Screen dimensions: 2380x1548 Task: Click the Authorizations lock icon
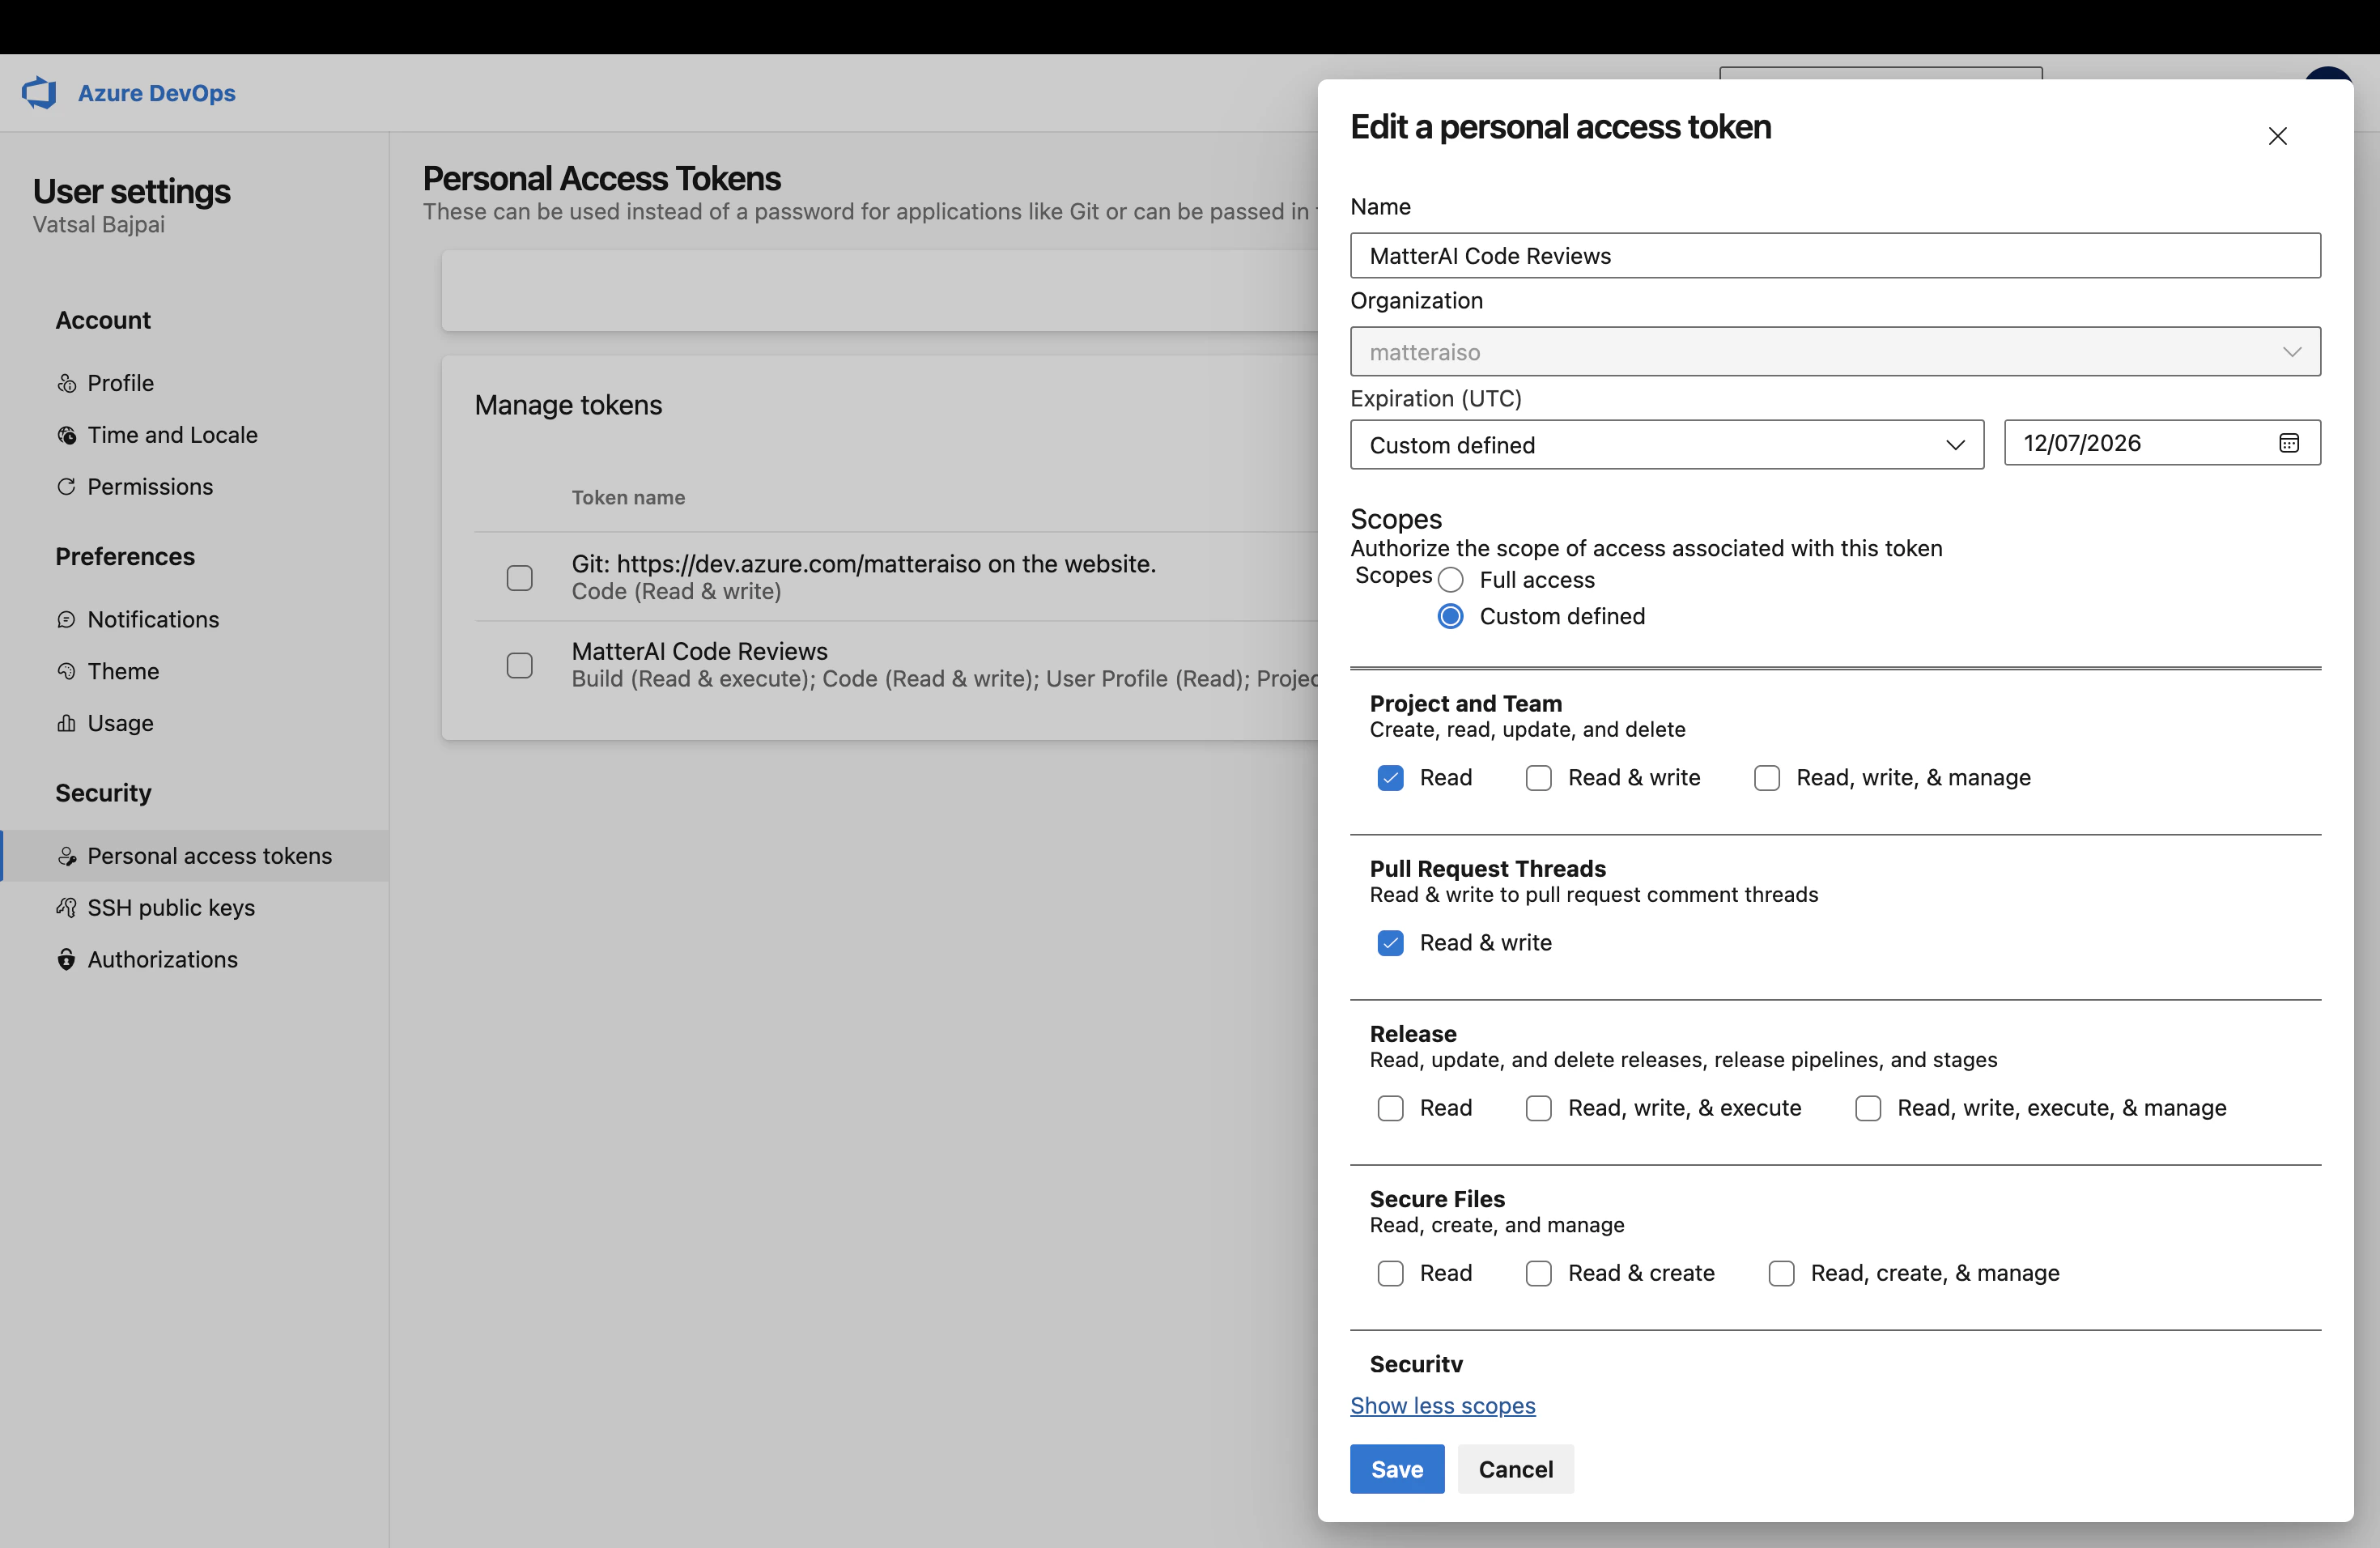tap(66, 960)
